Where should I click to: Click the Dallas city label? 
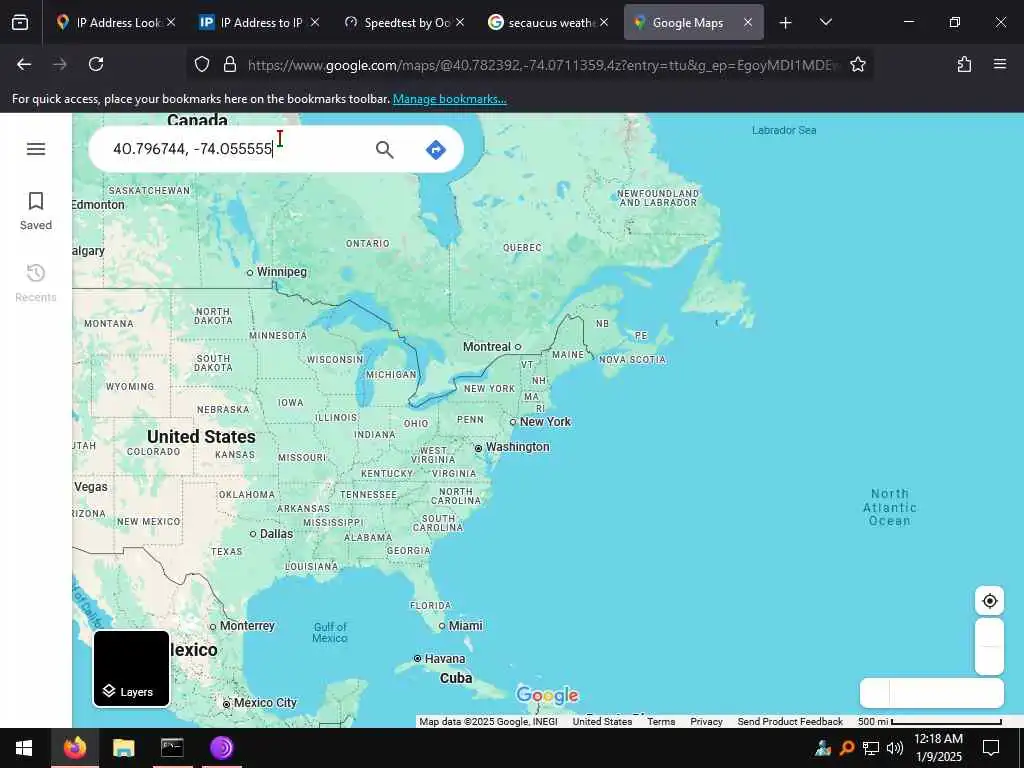(276, 534)
